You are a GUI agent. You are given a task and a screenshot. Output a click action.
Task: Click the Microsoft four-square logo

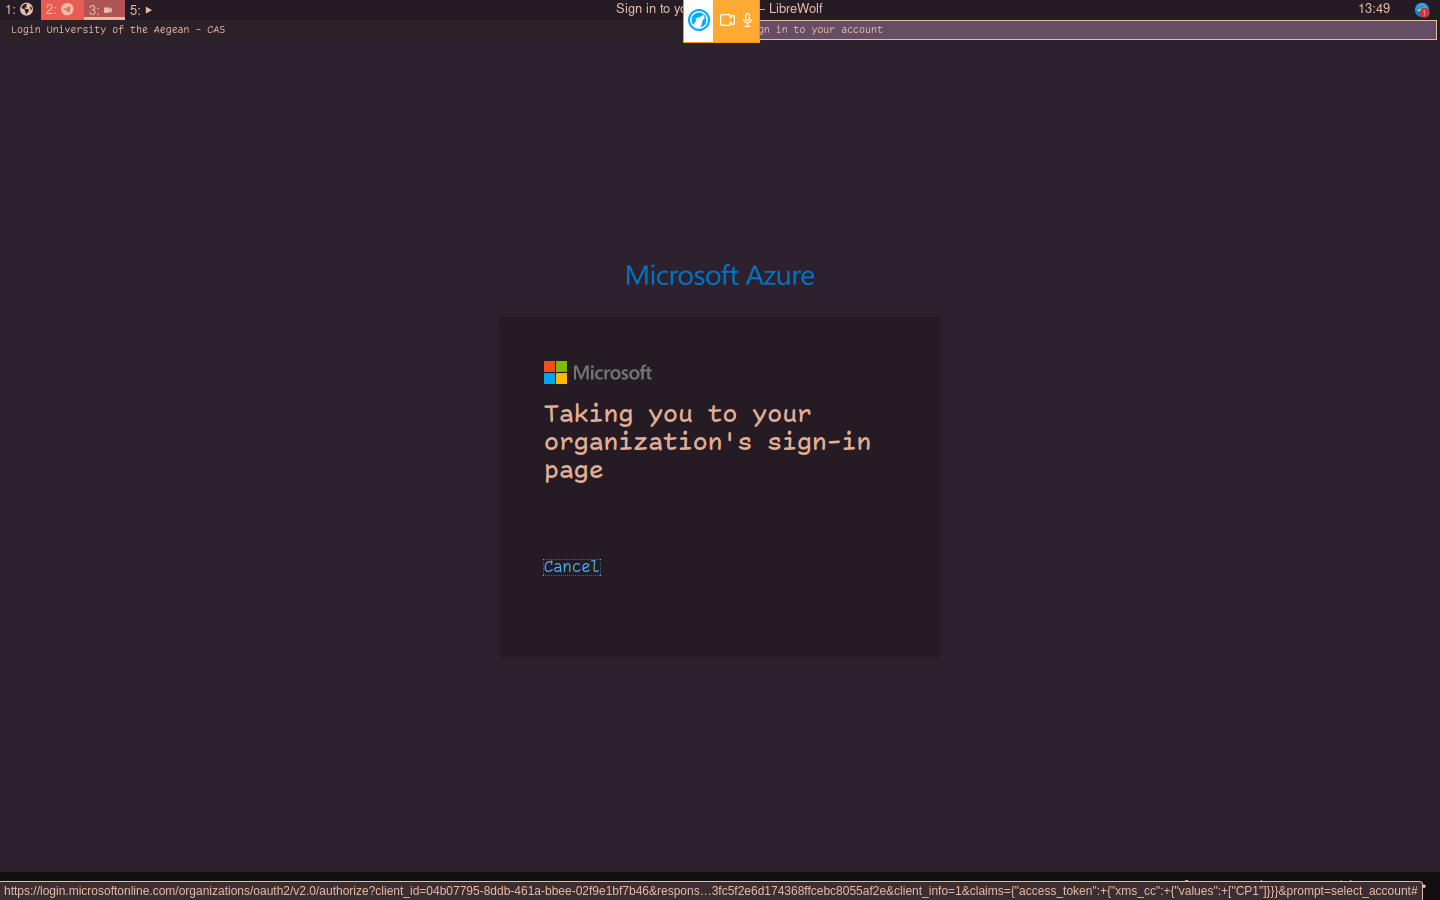tap(553, 372)
